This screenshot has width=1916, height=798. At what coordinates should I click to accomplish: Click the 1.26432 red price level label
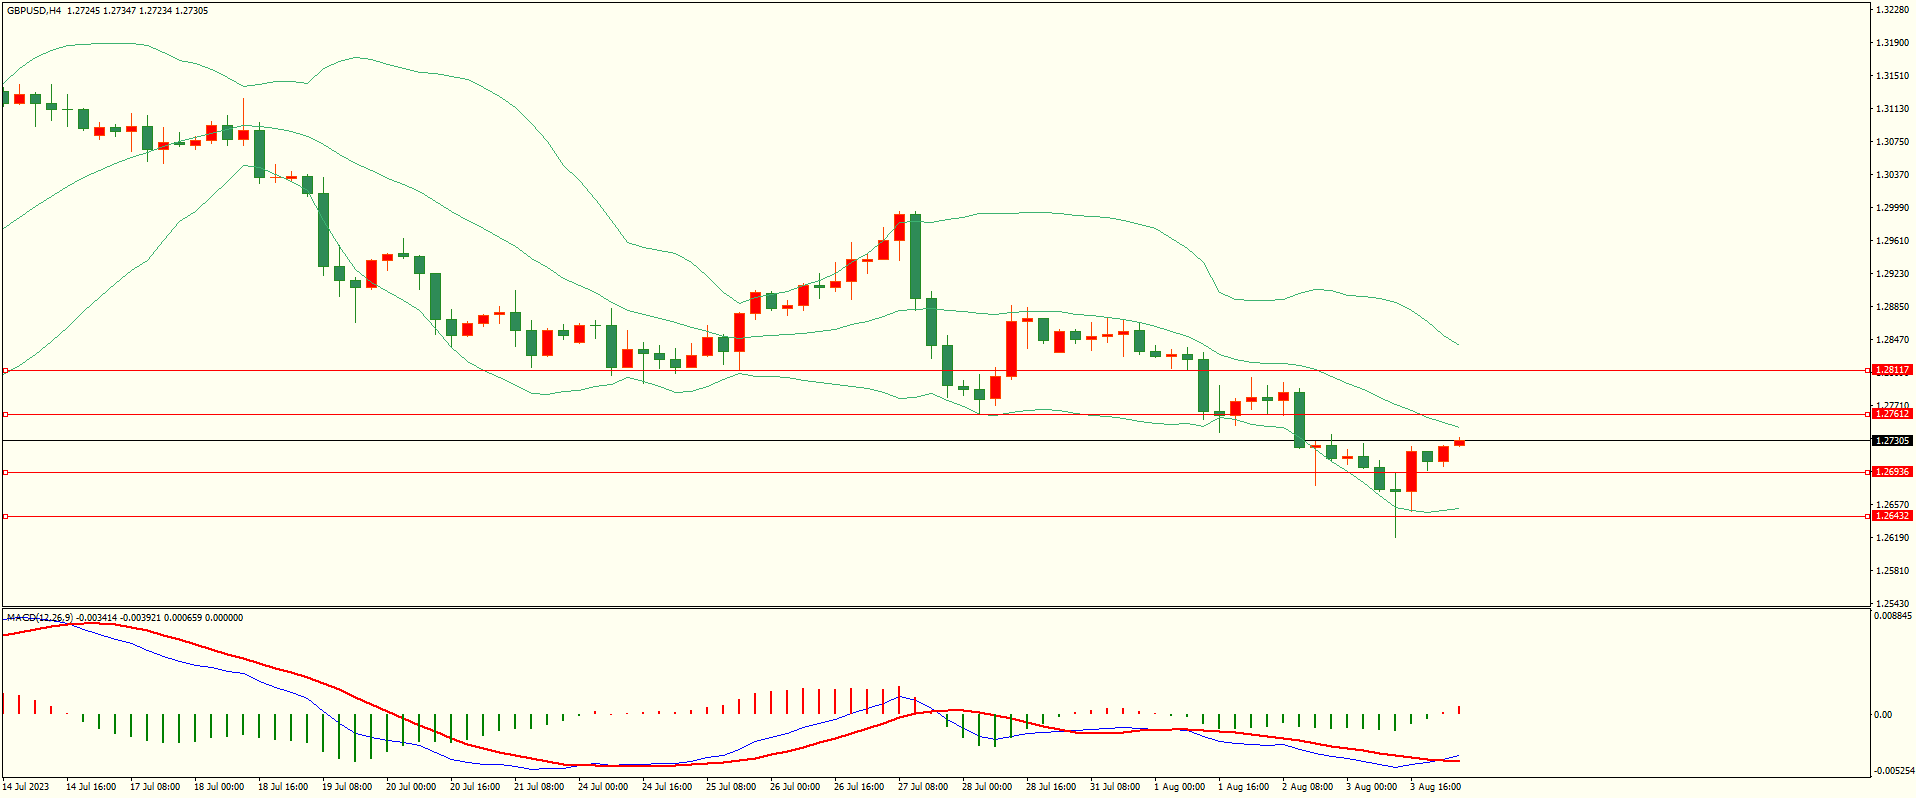(1892, 516)
